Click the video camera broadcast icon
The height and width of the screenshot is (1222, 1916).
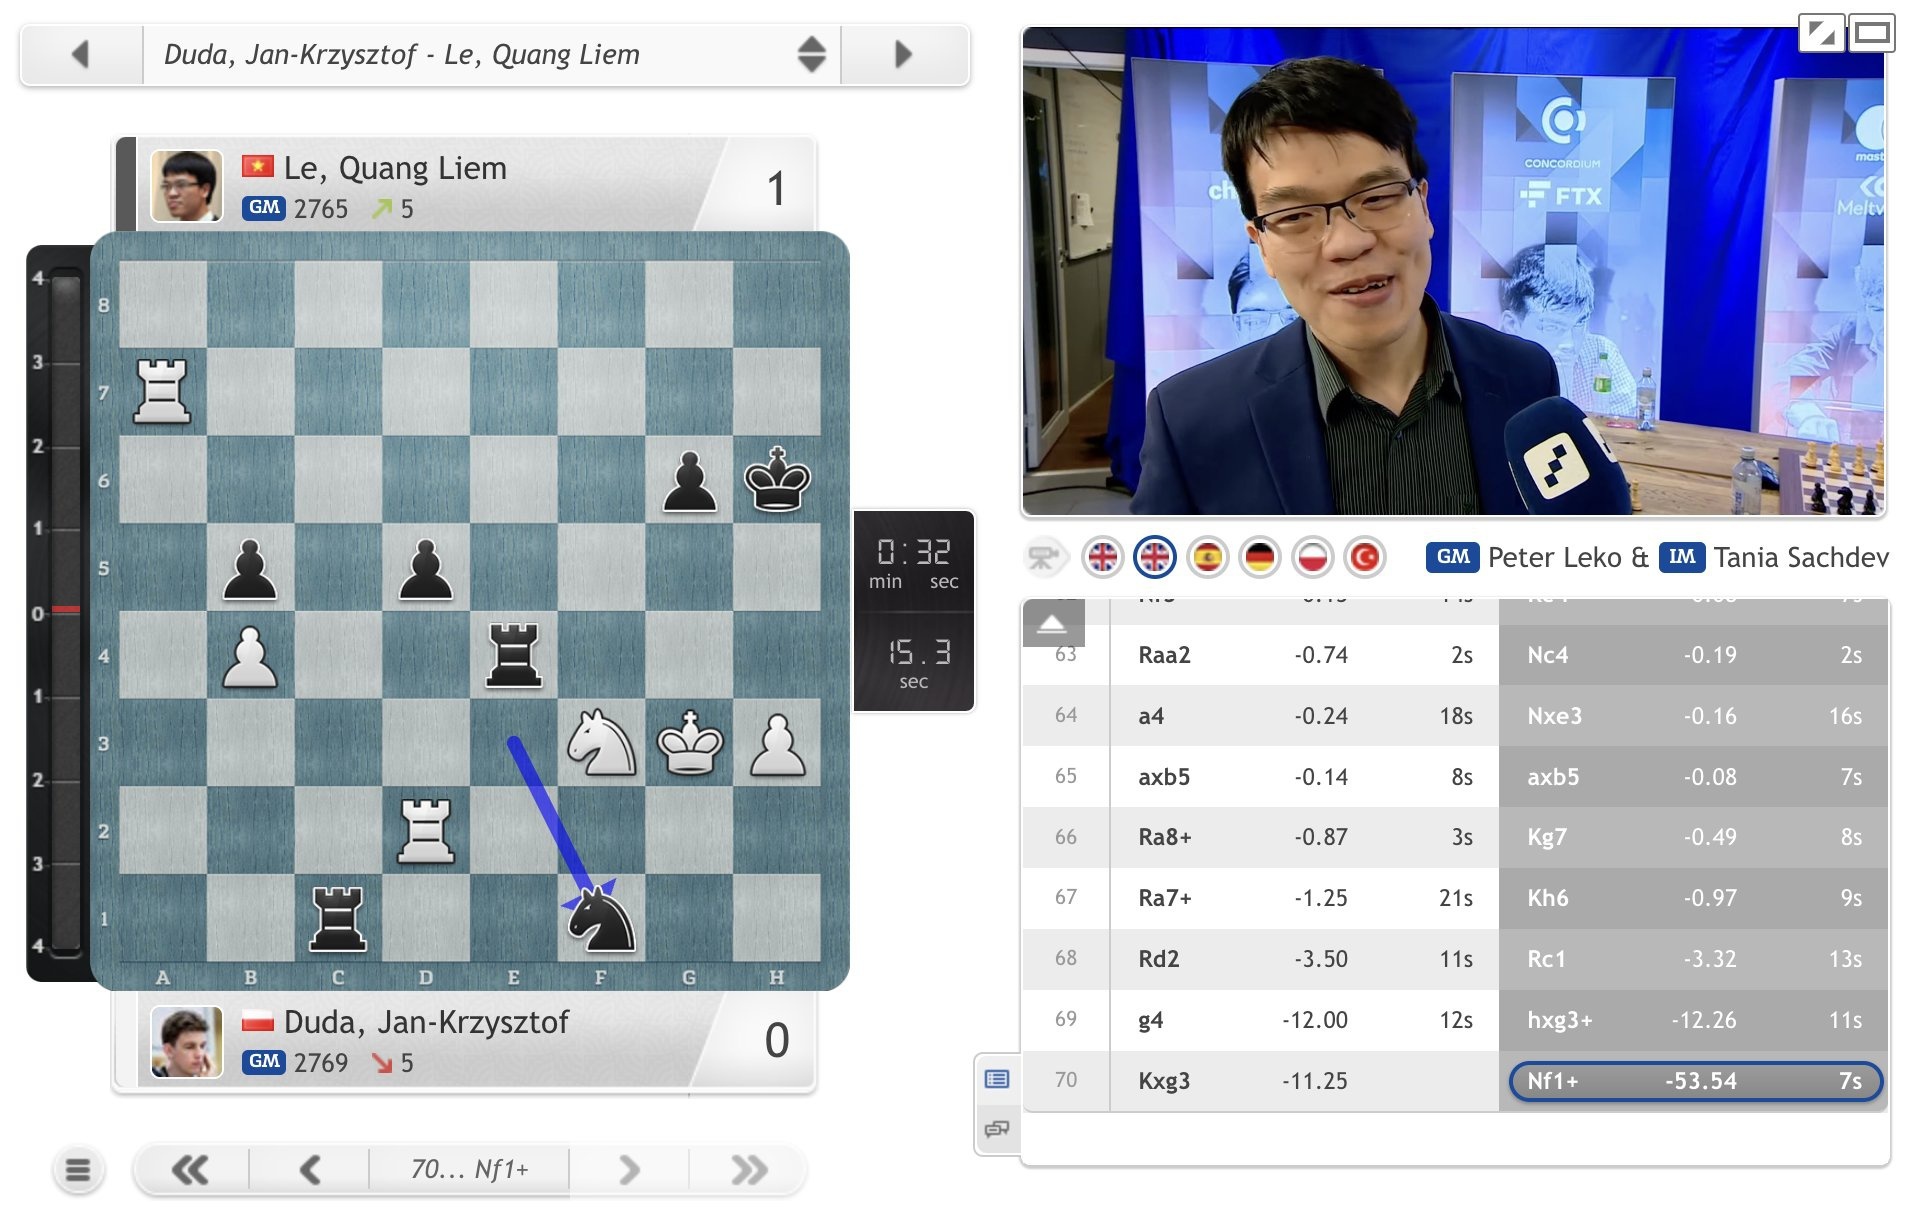click(1044, 557)
